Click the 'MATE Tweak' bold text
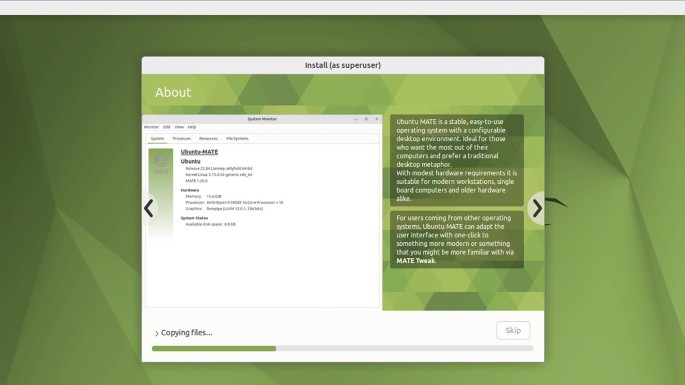Image resolution: width=685 pixels, height=385 pixels. 415,261
